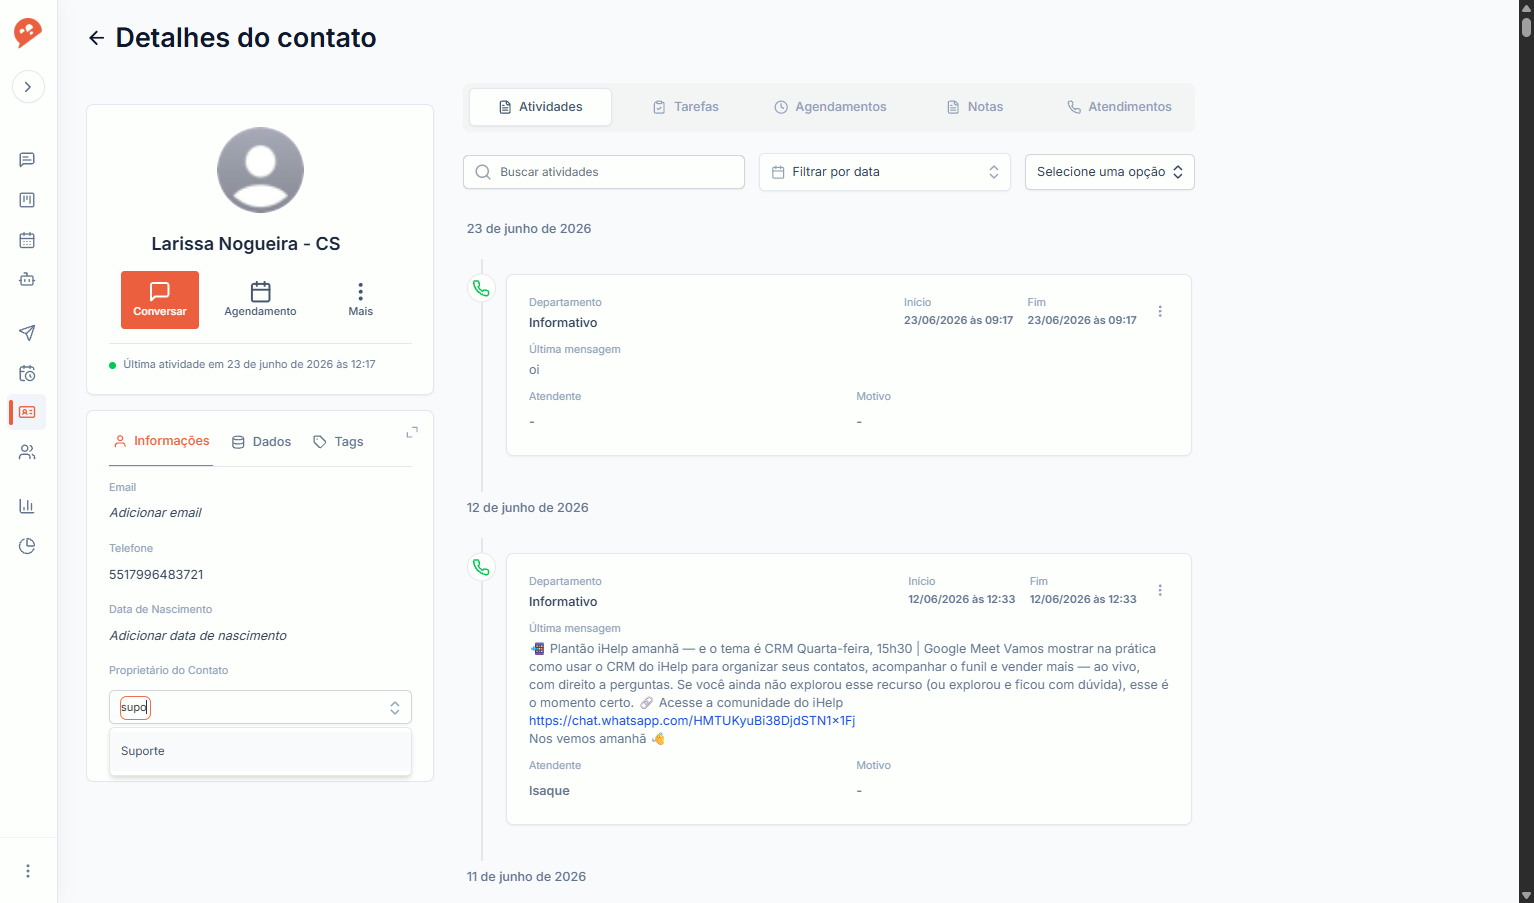Viewport: 1534px width, 903px height.
Task: Open the bar chart reports icon
Action: (27, 506)
